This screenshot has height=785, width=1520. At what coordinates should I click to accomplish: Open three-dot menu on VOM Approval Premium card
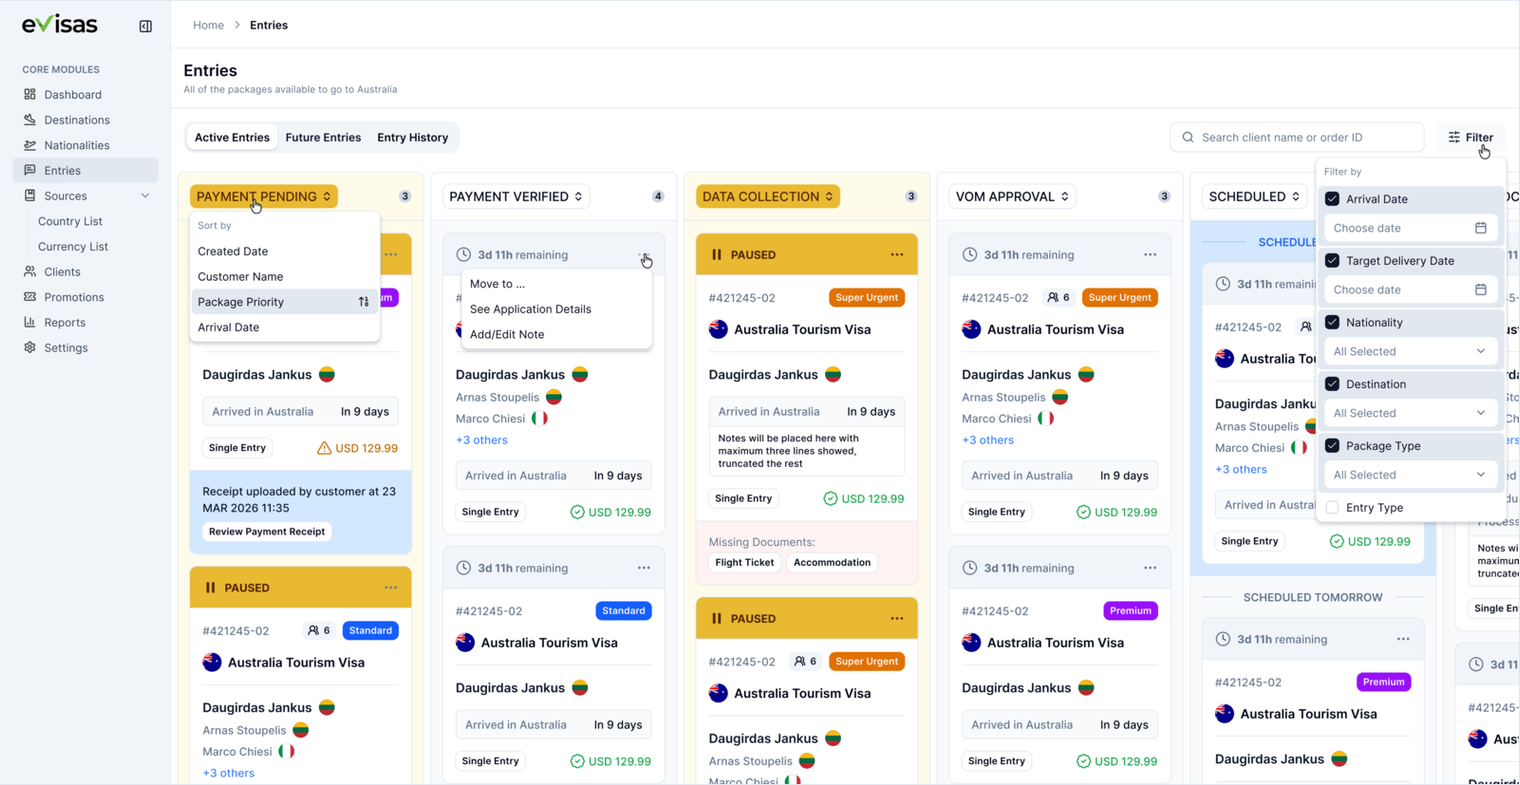click(x=1150, y=568)
